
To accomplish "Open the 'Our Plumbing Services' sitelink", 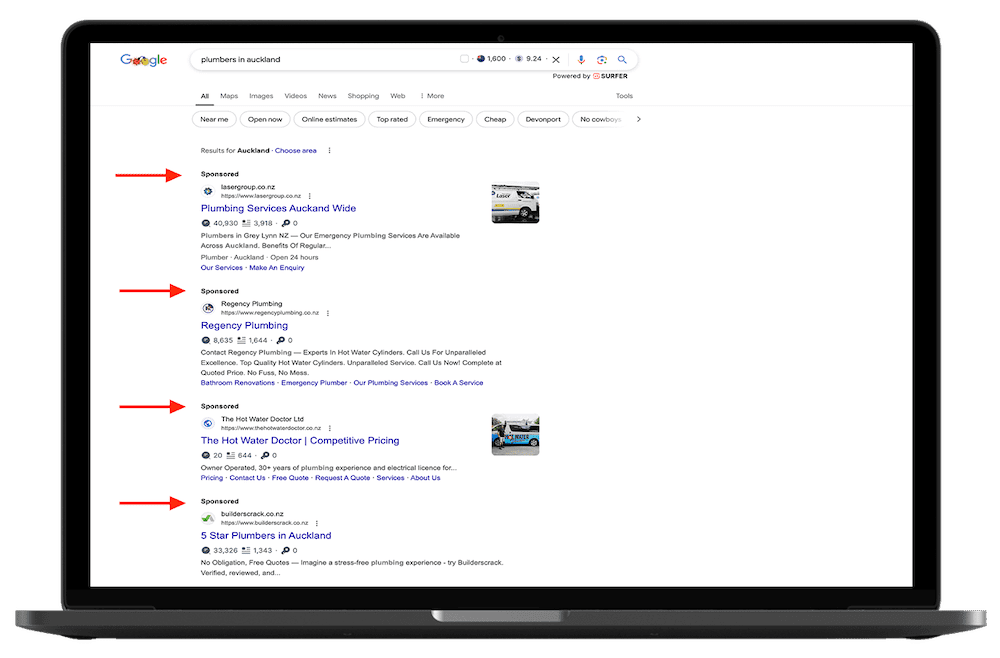I will point(390,383).
